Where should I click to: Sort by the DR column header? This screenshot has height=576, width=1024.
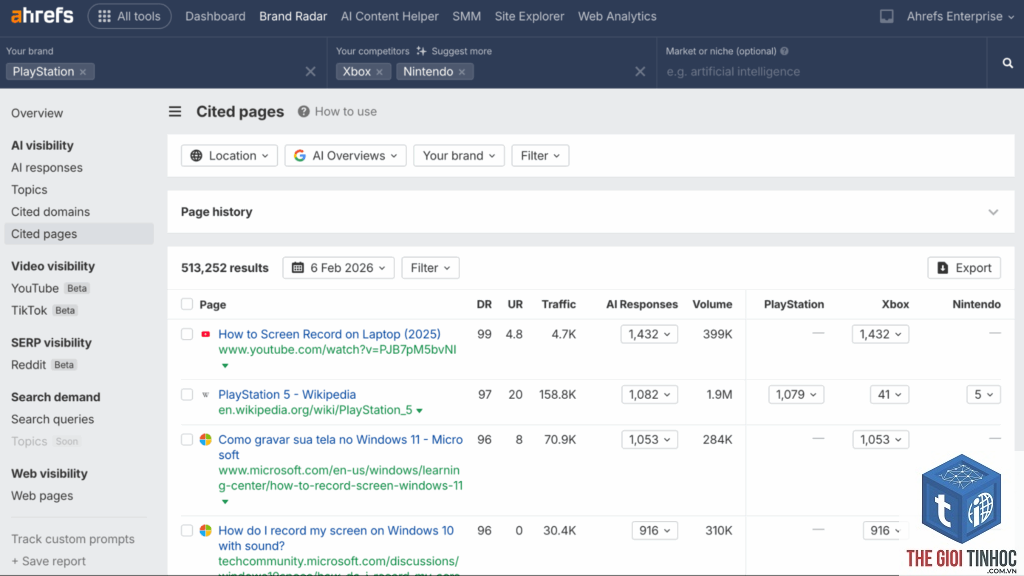point(484,304)
